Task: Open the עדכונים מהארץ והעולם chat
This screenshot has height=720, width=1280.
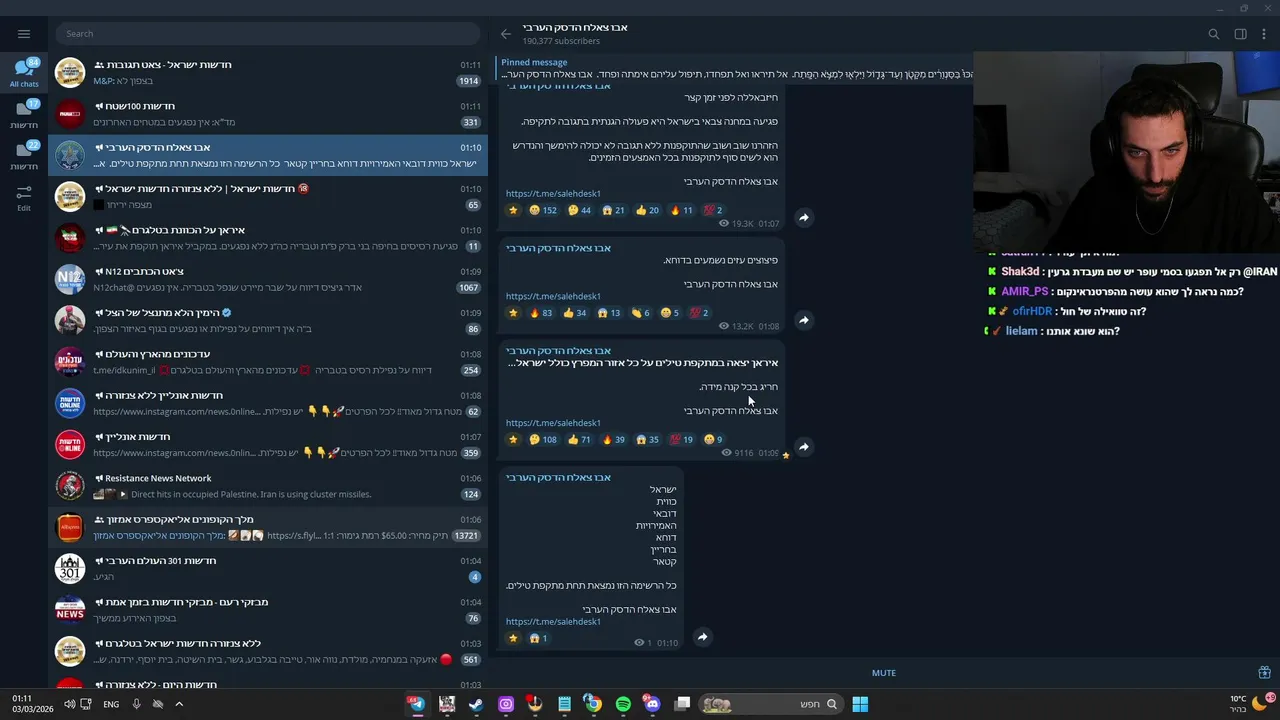Action: (x=268, y=362)
